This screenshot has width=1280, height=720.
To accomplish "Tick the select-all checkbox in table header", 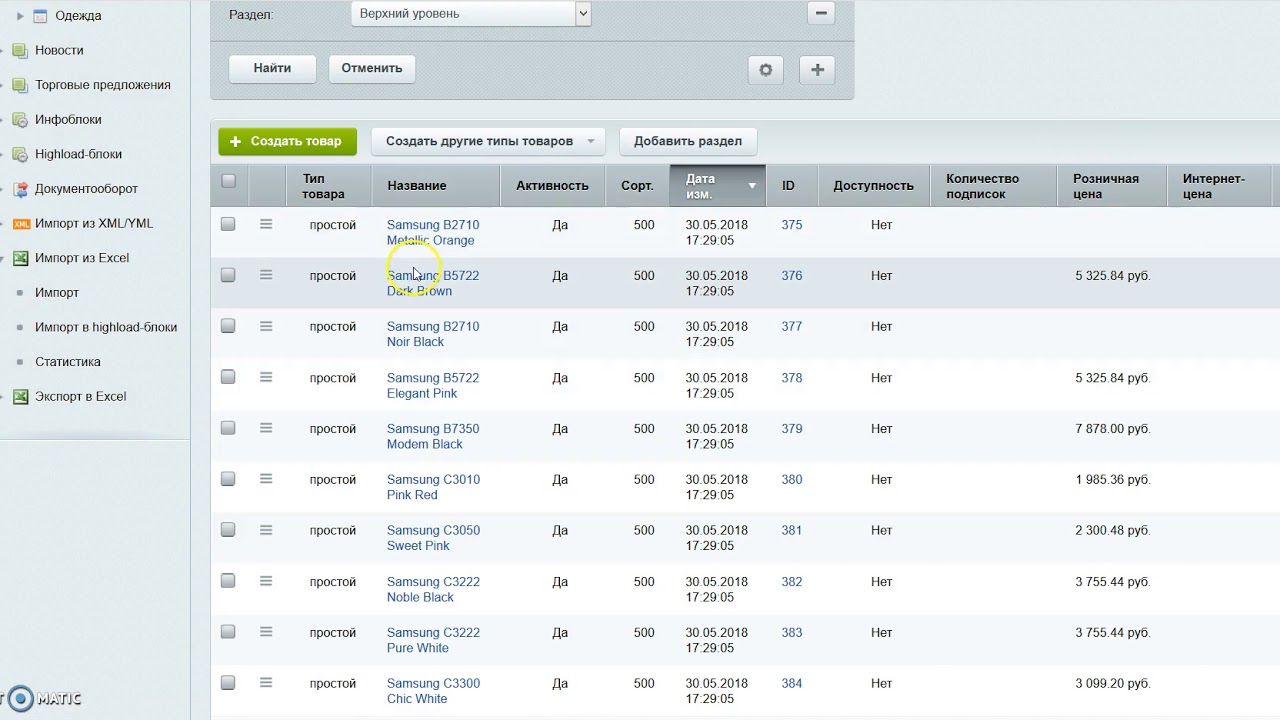I will 228,181.
